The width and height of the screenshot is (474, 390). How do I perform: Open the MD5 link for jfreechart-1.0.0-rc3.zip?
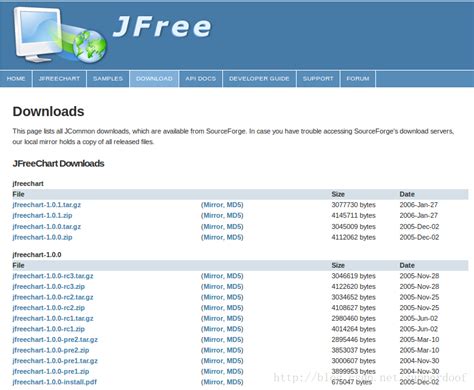pos(234,287)
